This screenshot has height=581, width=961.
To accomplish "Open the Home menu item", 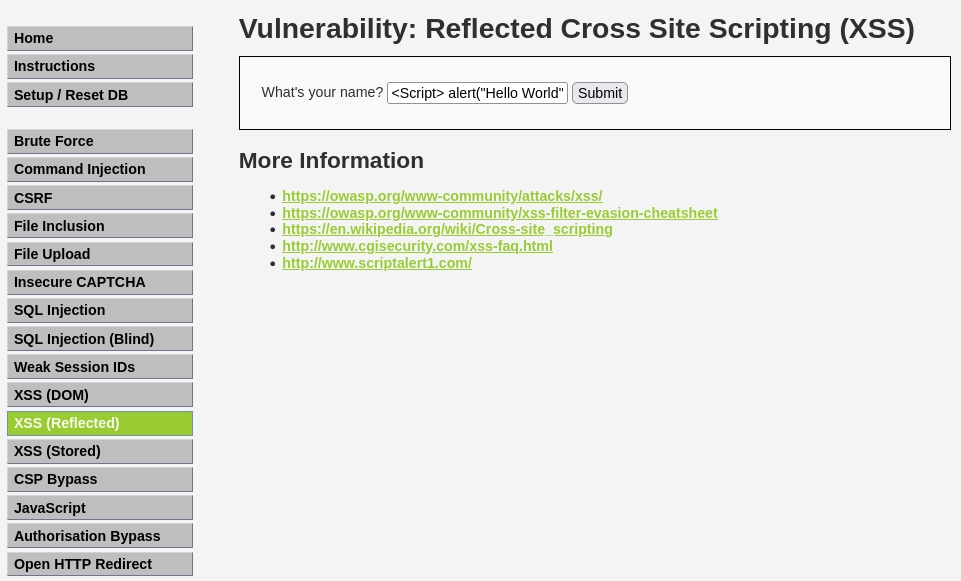I will tap(99, 38).
